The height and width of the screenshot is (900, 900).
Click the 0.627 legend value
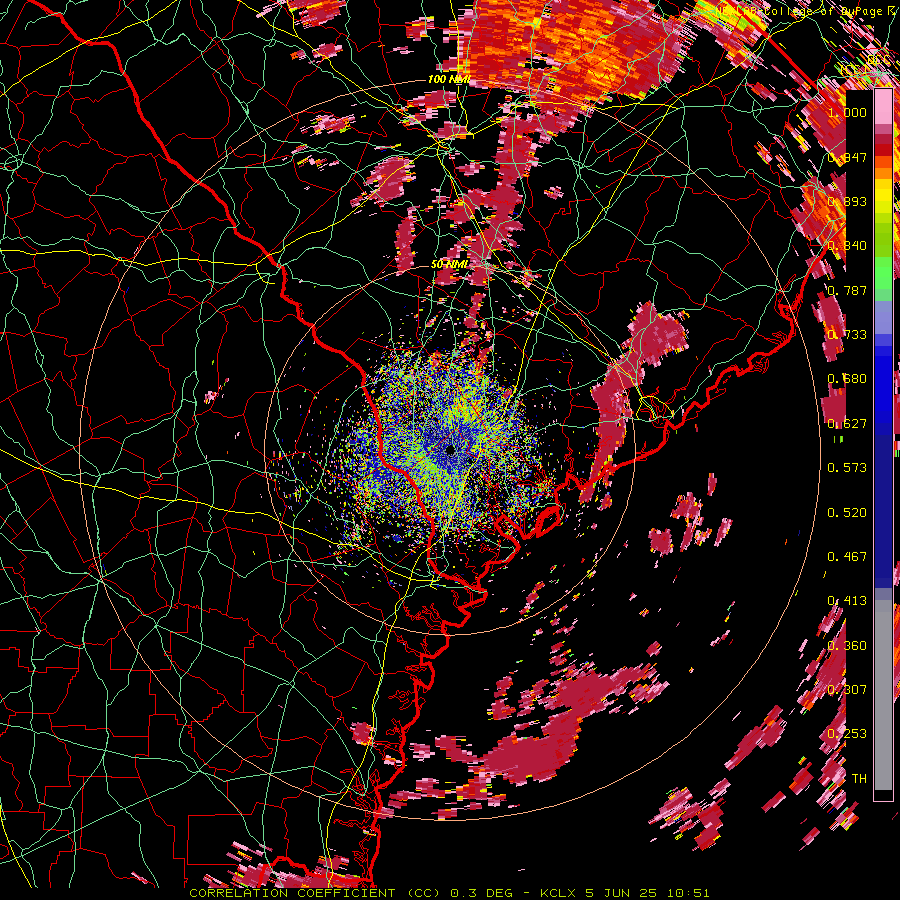coord(847,423)
